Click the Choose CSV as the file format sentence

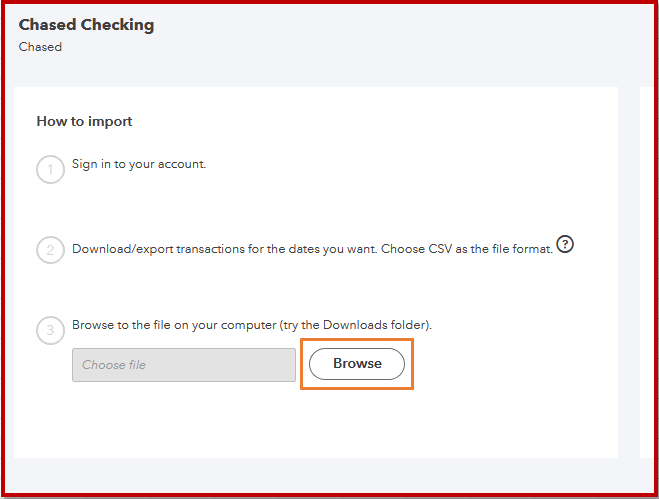point(472,249)
